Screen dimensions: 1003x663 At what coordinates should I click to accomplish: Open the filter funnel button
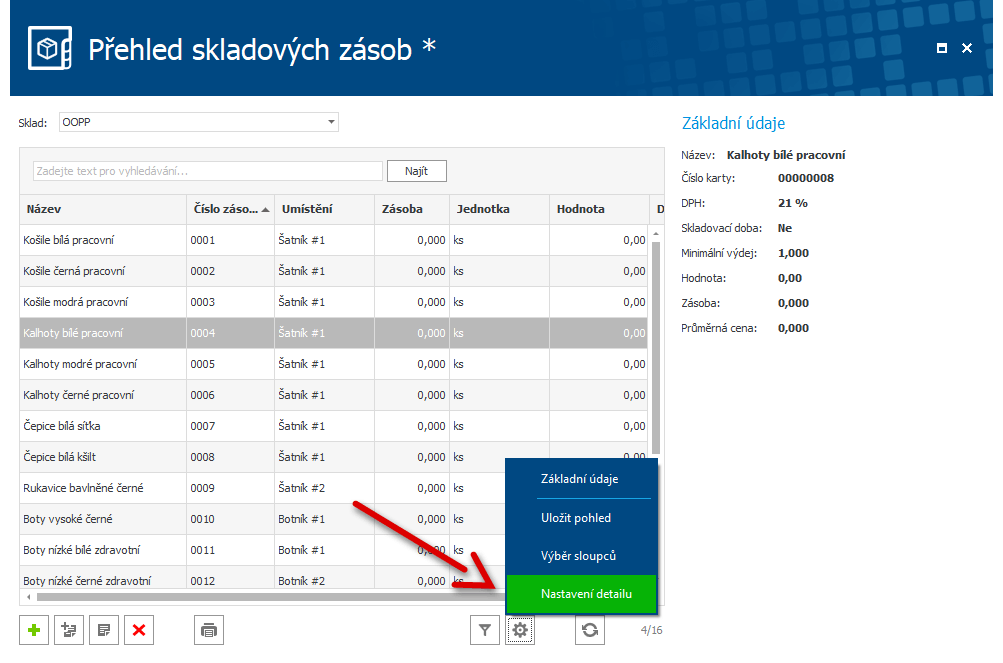pos(485,630)
